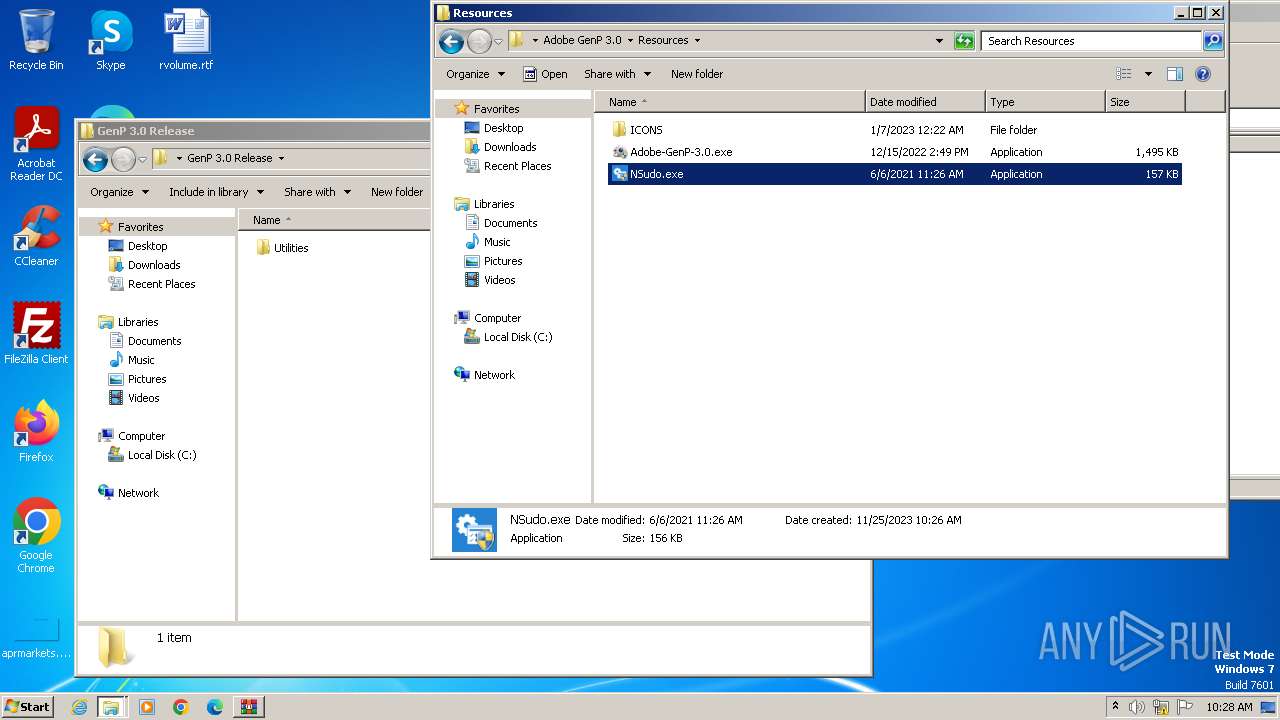Open the aprmarkets desktop file

[x=36, y=637]
